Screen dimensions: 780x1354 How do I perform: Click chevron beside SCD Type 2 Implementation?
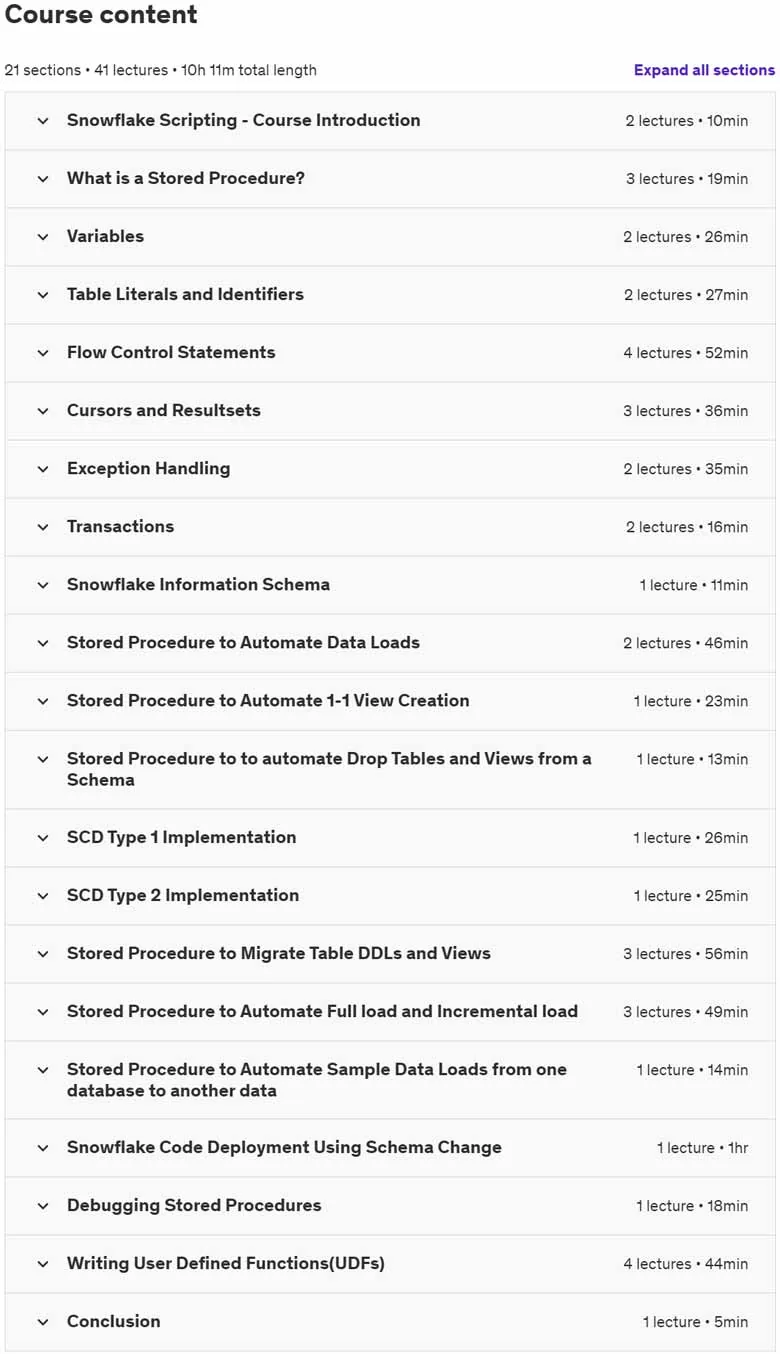(x=43, y=896)
